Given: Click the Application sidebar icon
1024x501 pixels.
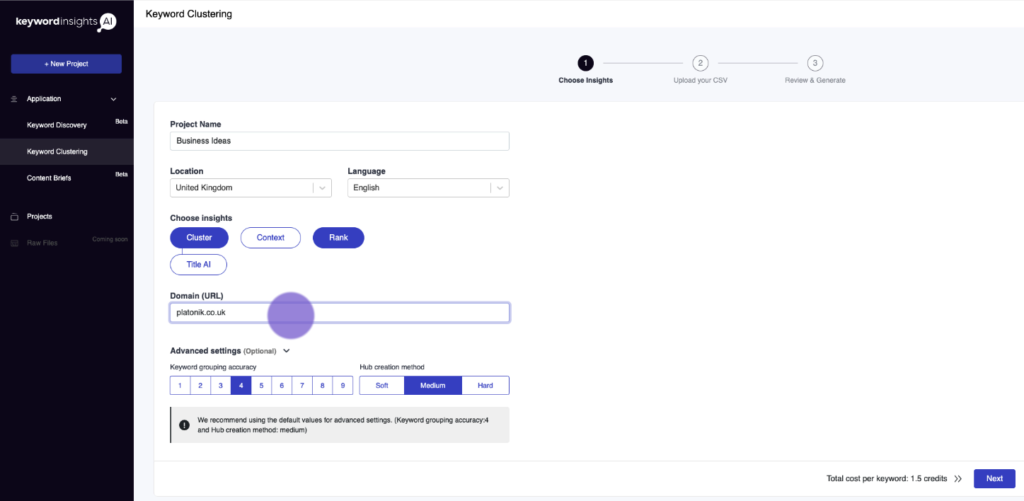Looking at the screenshot, I should [x=15, y=99].
